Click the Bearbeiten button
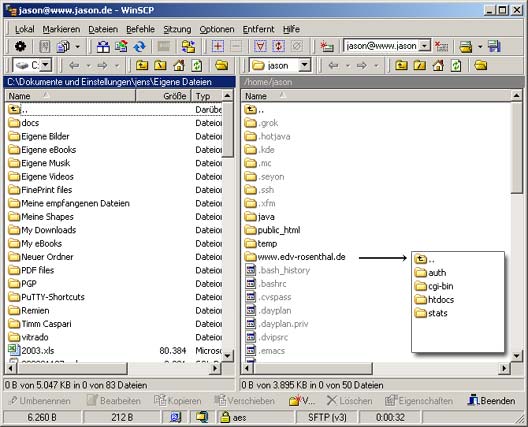 coord(113,400)
